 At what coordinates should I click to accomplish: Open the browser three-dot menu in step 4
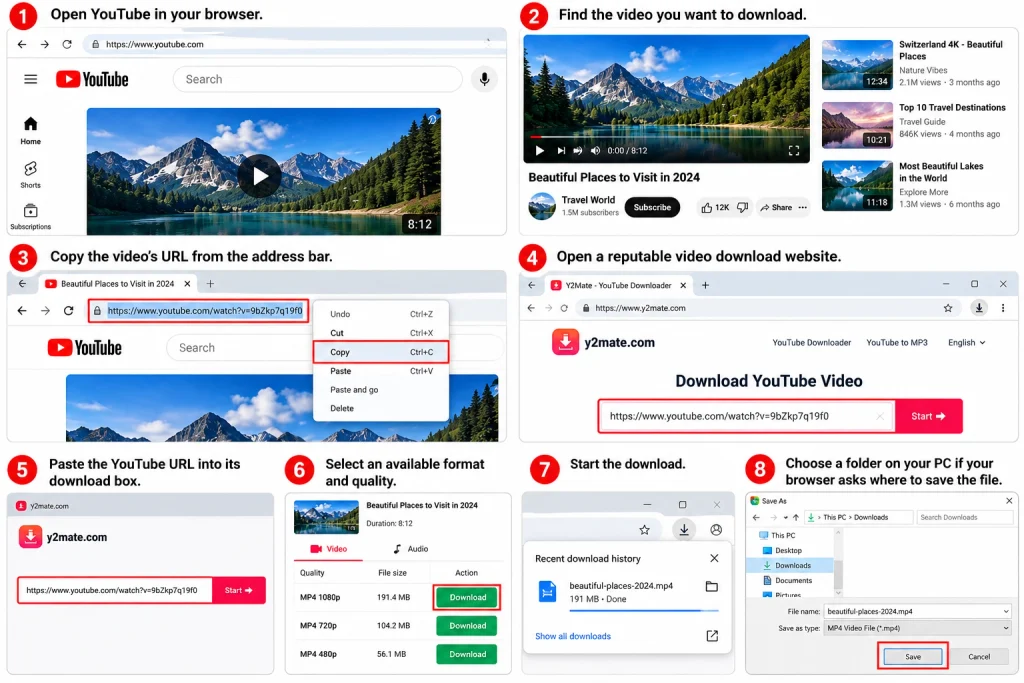coord(1003,308)
